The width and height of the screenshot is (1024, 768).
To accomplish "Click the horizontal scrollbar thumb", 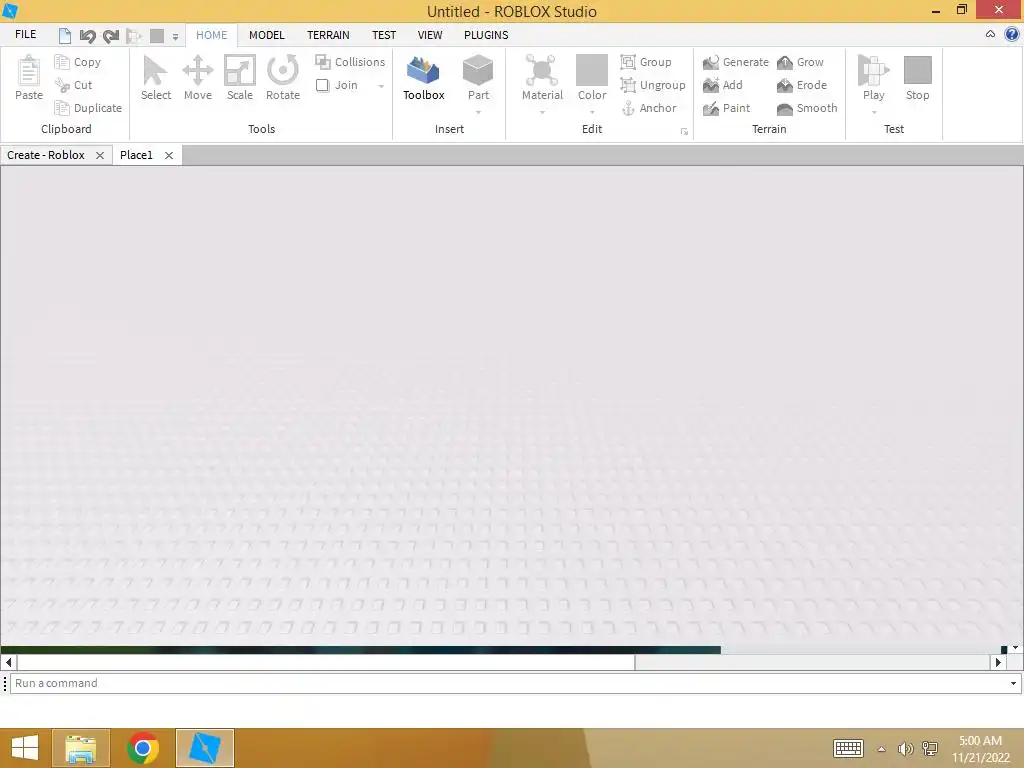I will pyautogui.click(x=326, y=662).
